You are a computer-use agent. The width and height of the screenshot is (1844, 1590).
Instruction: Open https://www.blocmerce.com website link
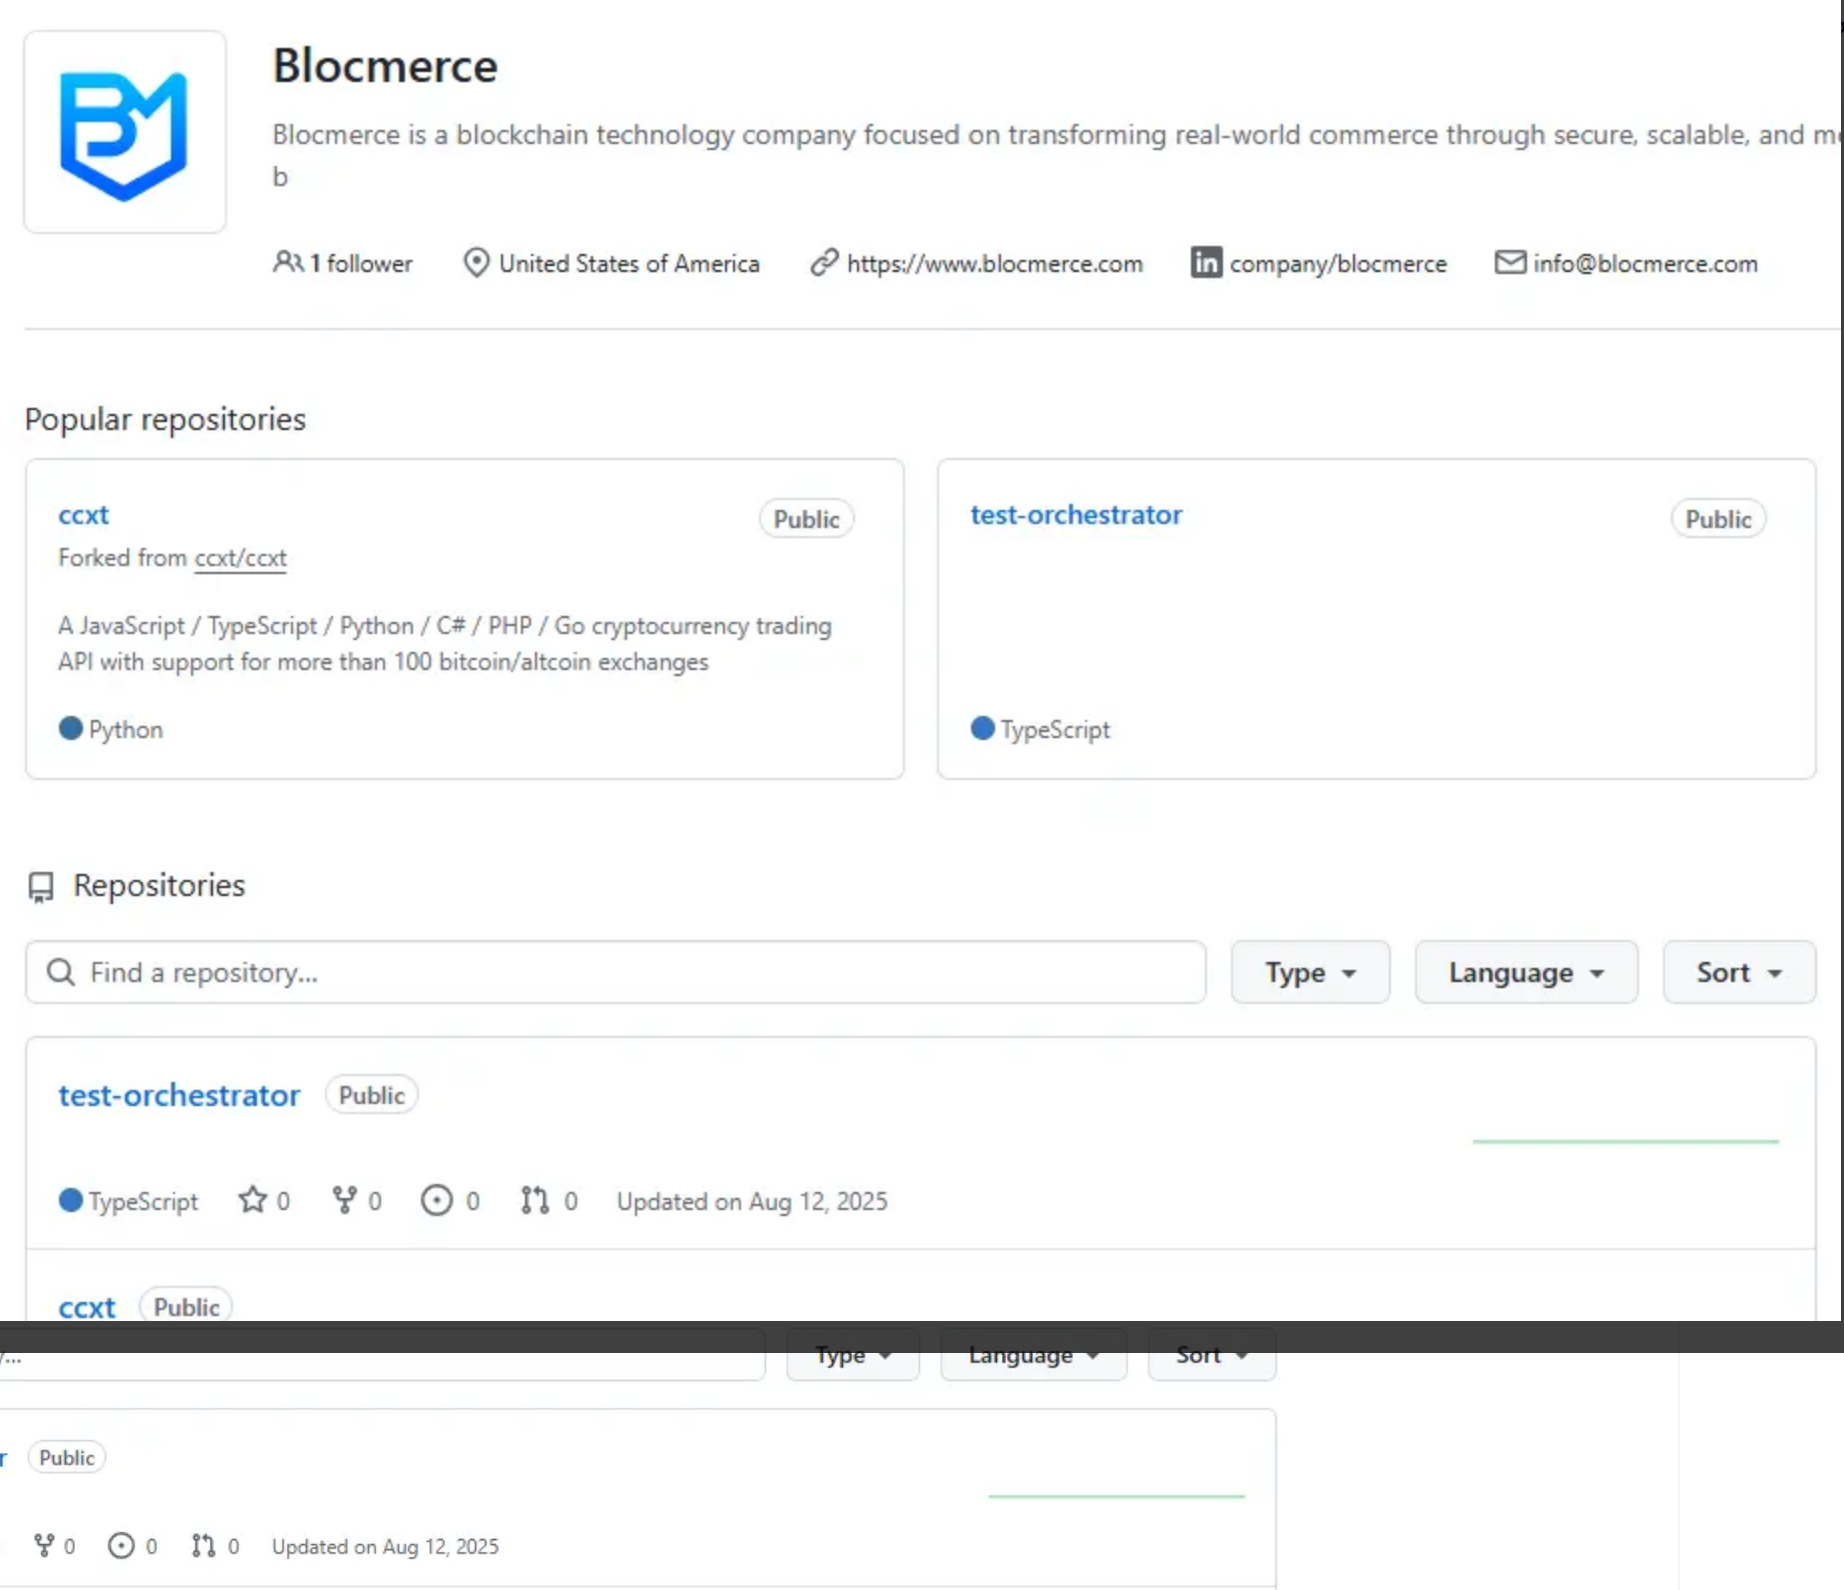pyautogui.click(x=994, y=263)
